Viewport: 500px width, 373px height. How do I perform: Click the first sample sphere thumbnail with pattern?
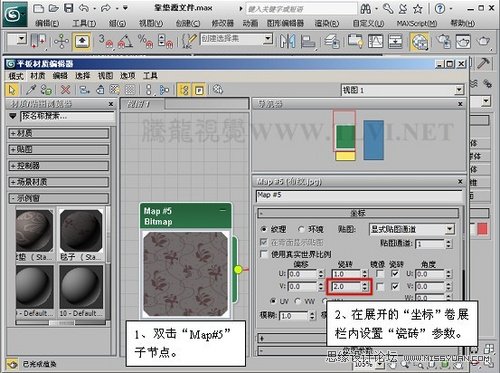[x=34, y=231]
